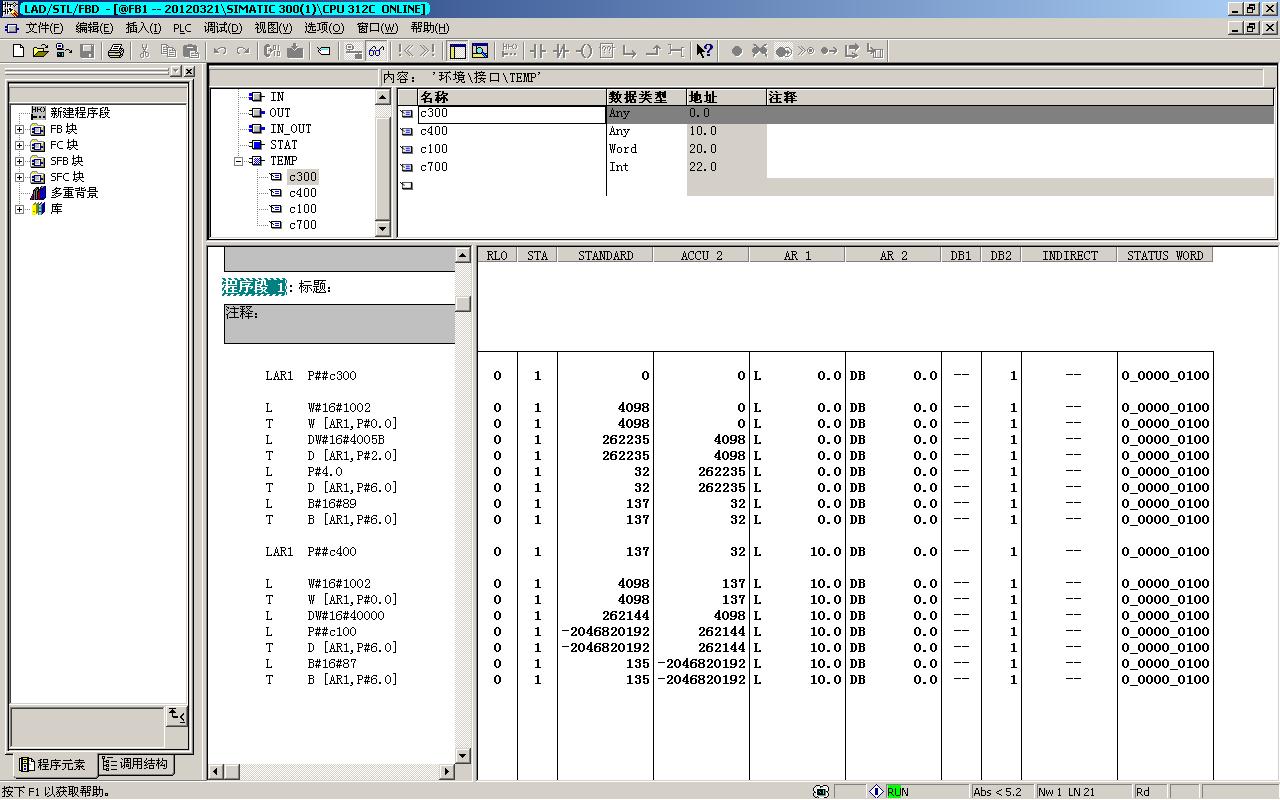Open the PLC menu
Screen dimensions: 1280x800
point(182,28)
